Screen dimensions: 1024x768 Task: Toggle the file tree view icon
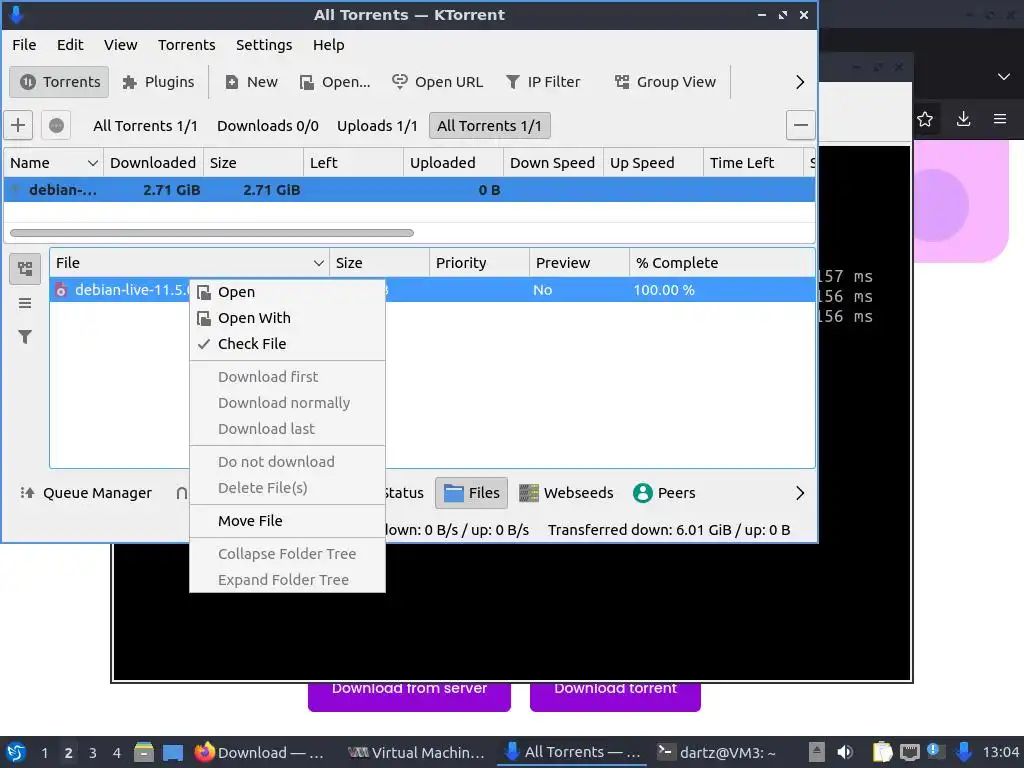25,268
